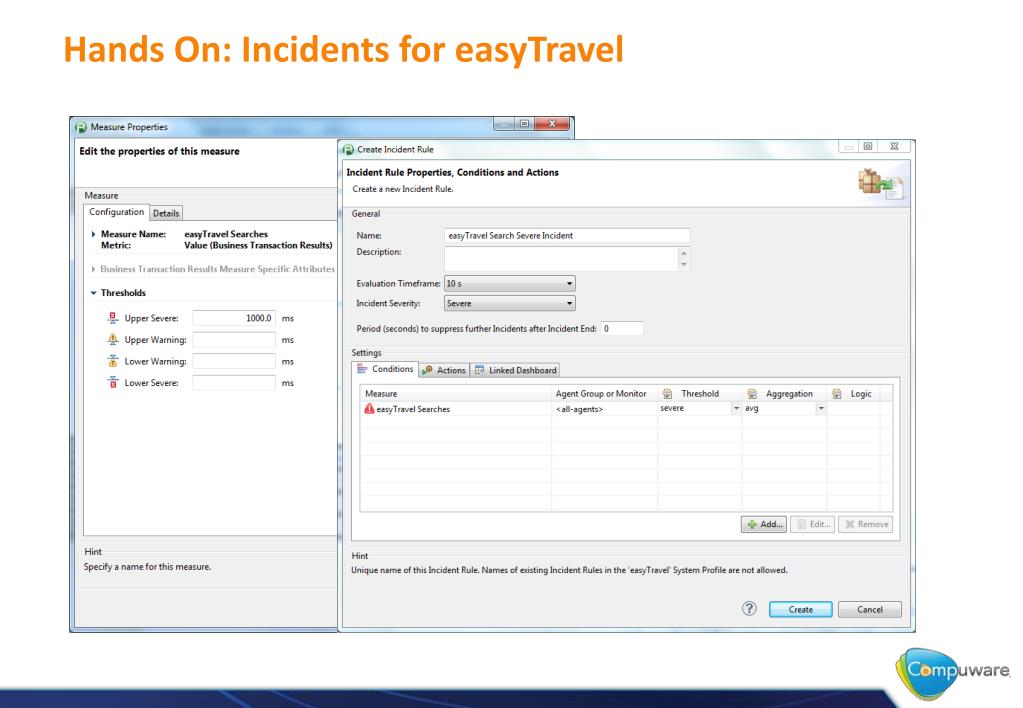
Task: Click the Description text area
Action: tap(562, 258)
